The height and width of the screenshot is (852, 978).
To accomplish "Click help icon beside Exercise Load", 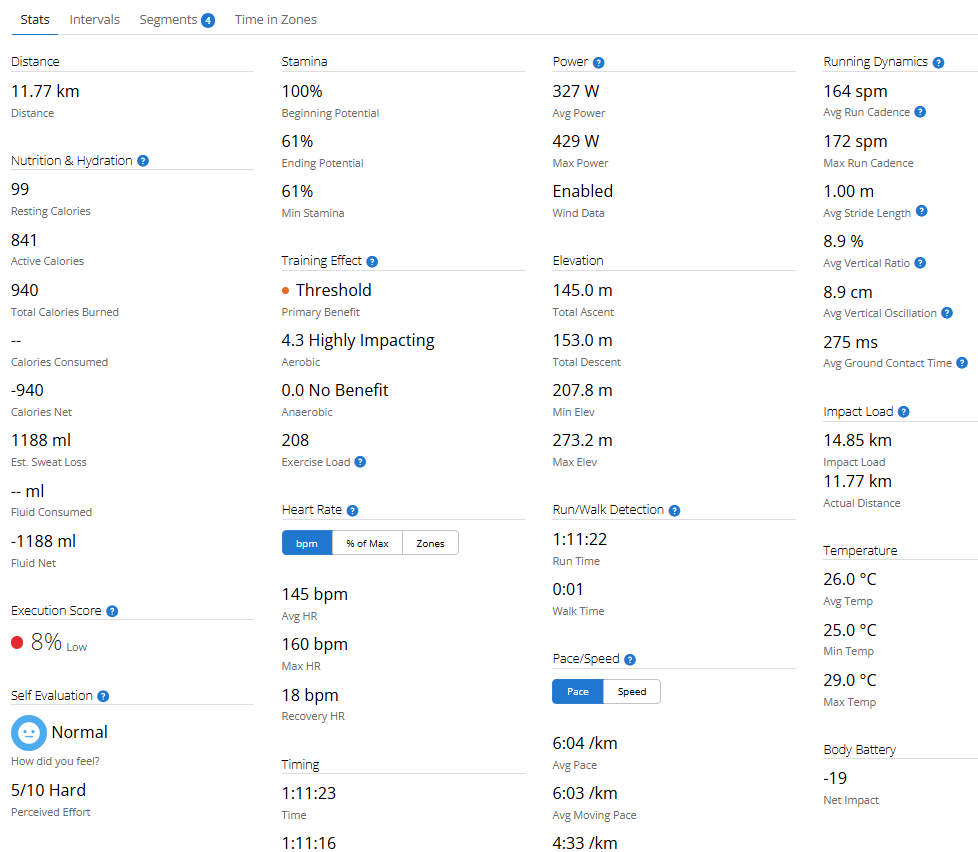I will coord(360,462).
